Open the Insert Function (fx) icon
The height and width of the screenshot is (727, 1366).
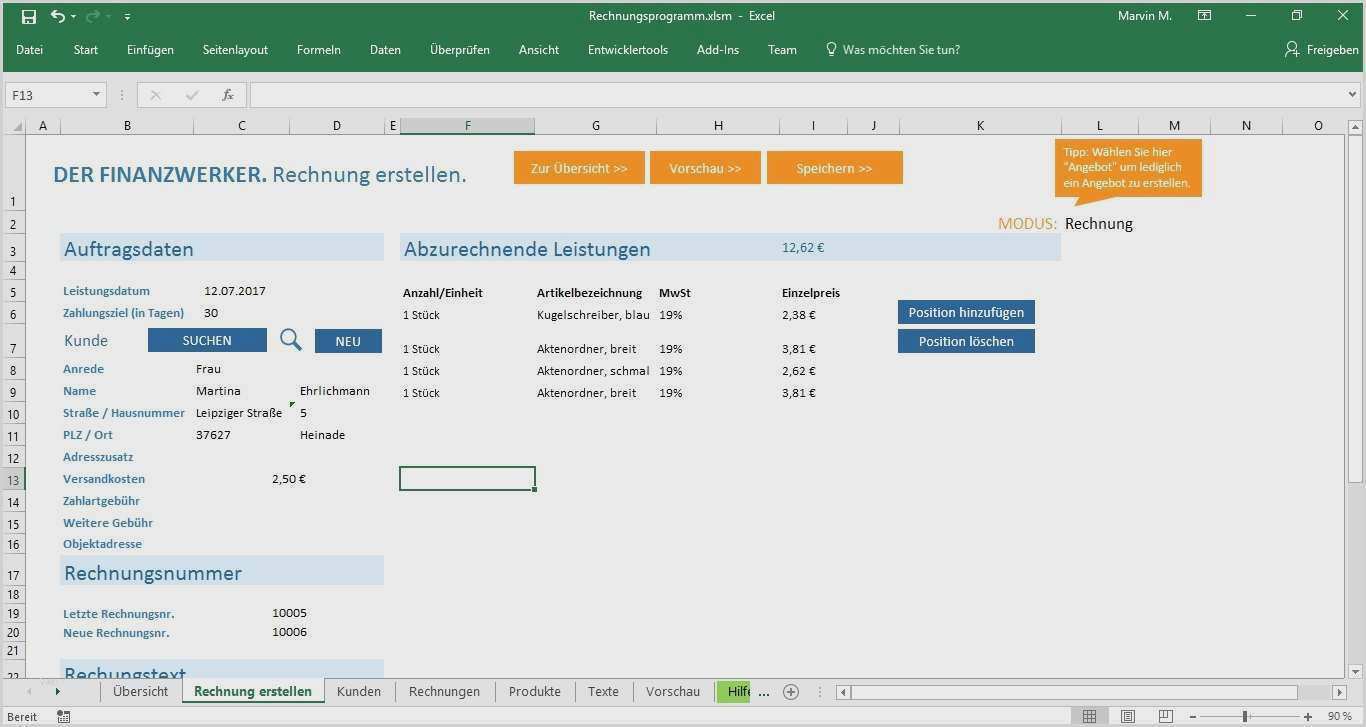click(228, 95)
